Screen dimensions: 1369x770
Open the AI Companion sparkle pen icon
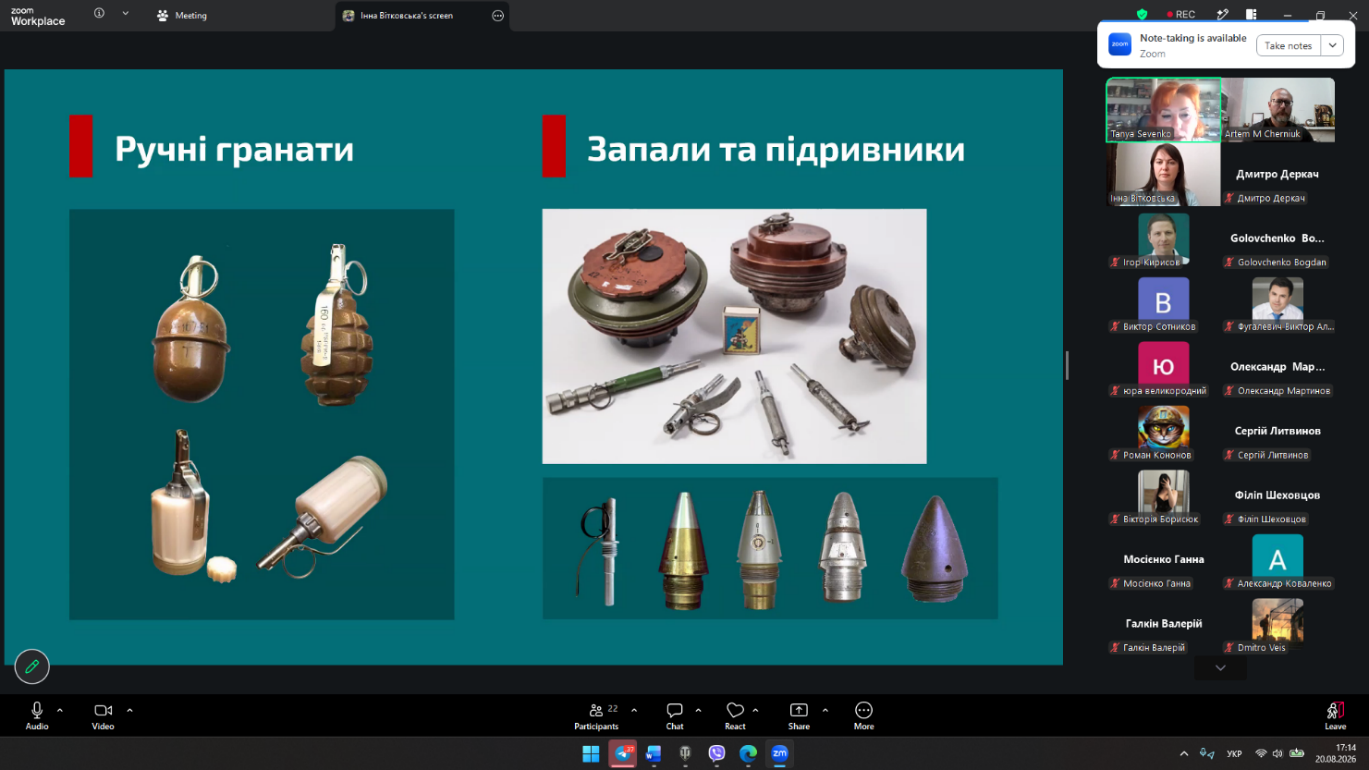1222,14
